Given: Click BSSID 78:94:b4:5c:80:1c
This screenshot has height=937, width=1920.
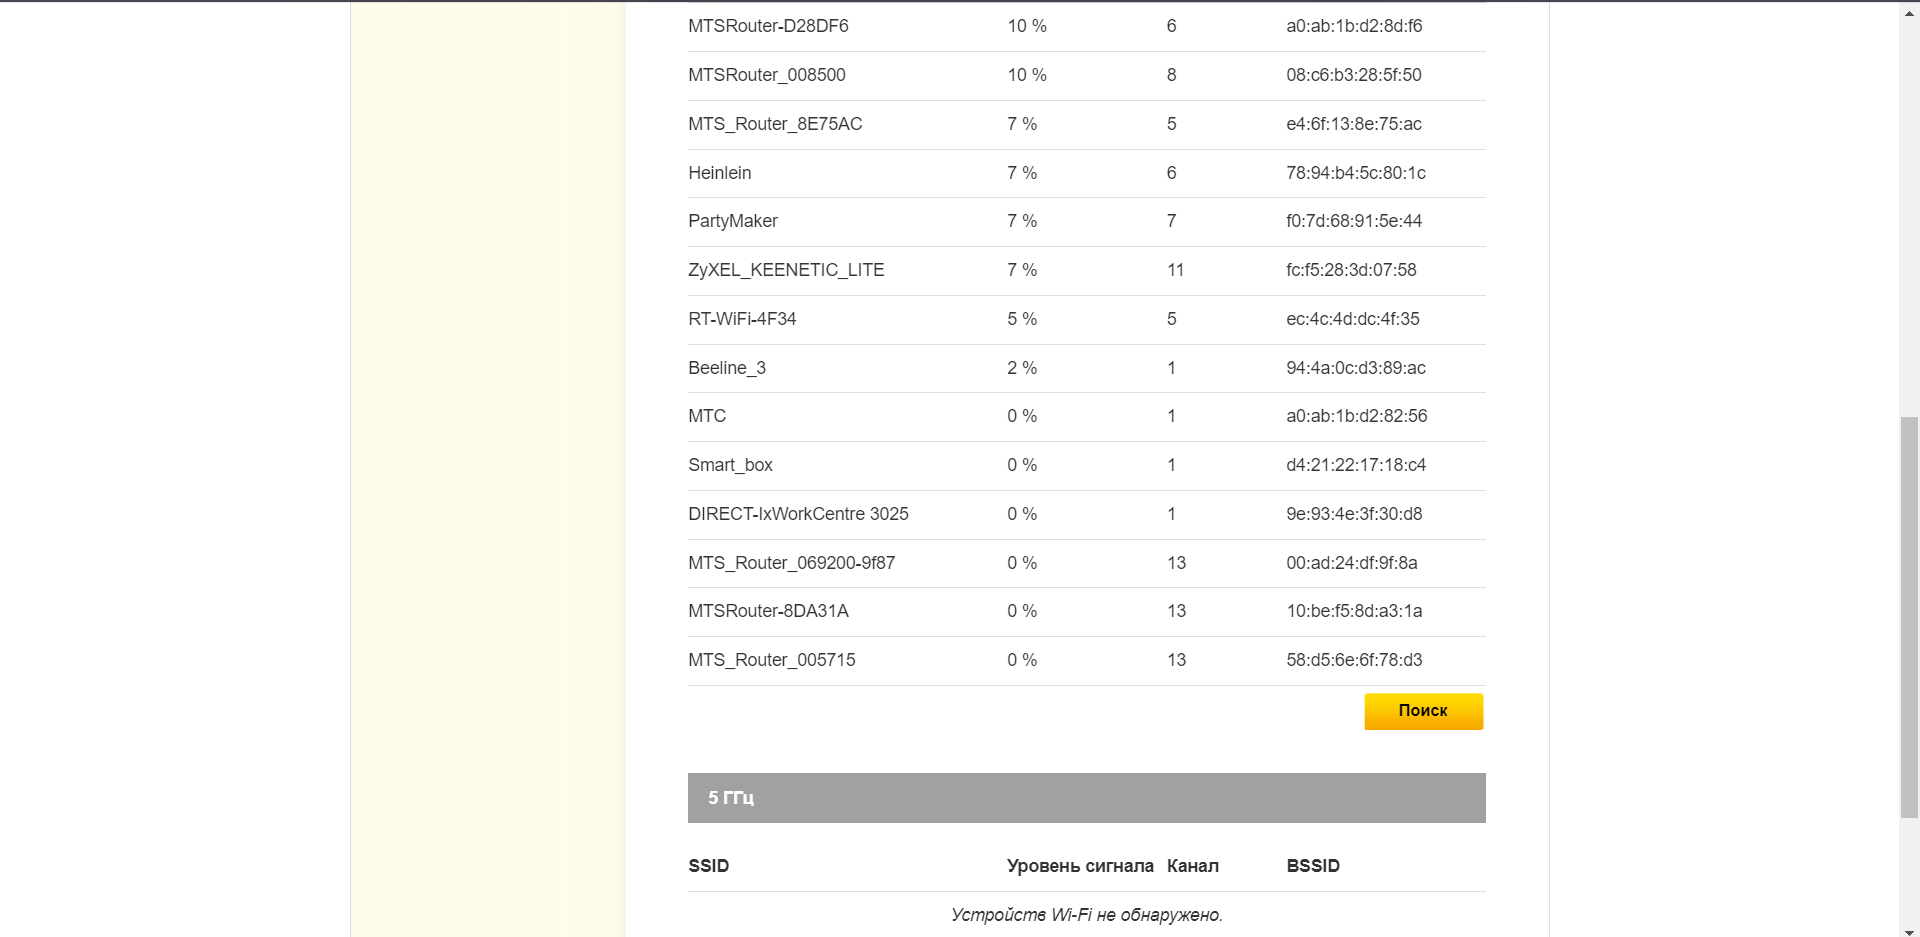Looking at the screenshot, I should 1356,173.
